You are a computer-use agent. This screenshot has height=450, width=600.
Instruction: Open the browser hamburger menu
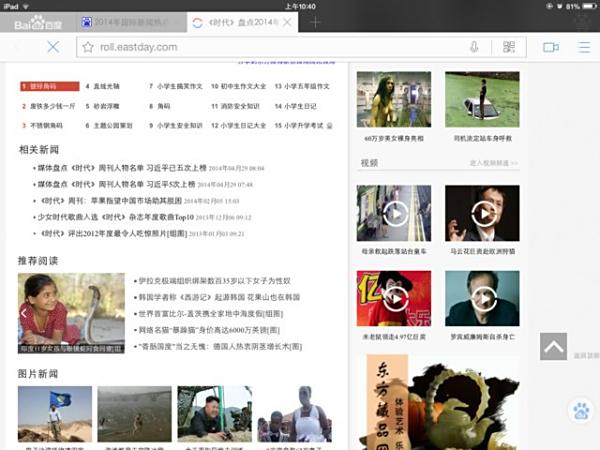tap(584, 47)
